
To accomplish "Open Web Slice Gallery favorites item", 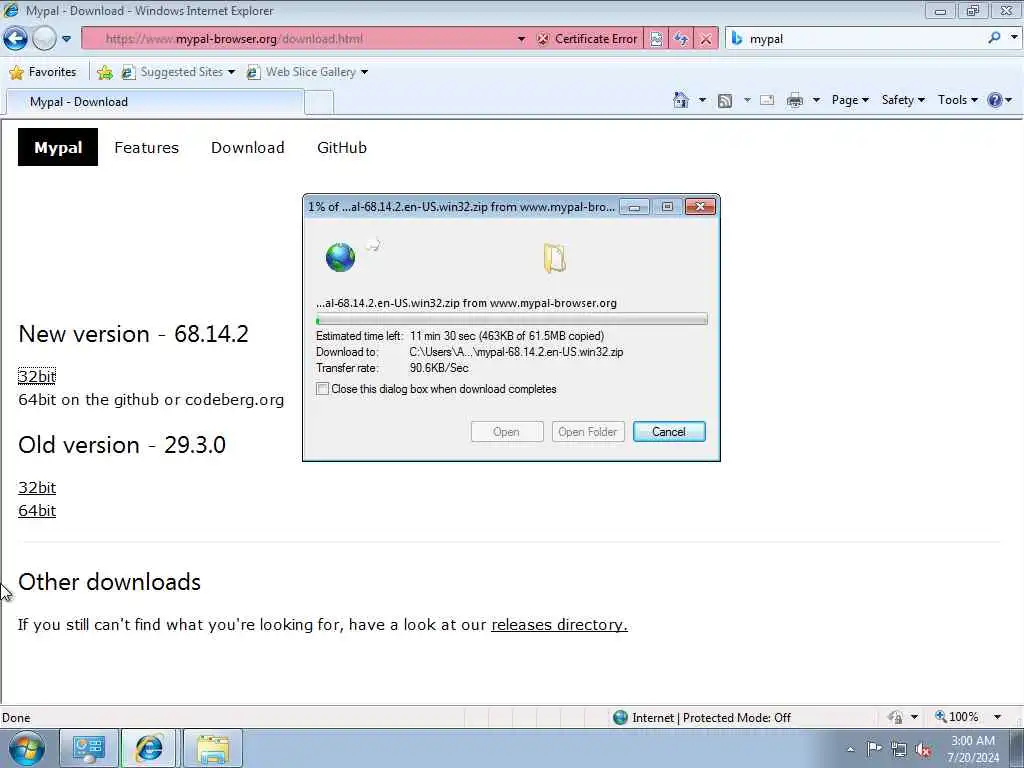I will click(307, 72).
